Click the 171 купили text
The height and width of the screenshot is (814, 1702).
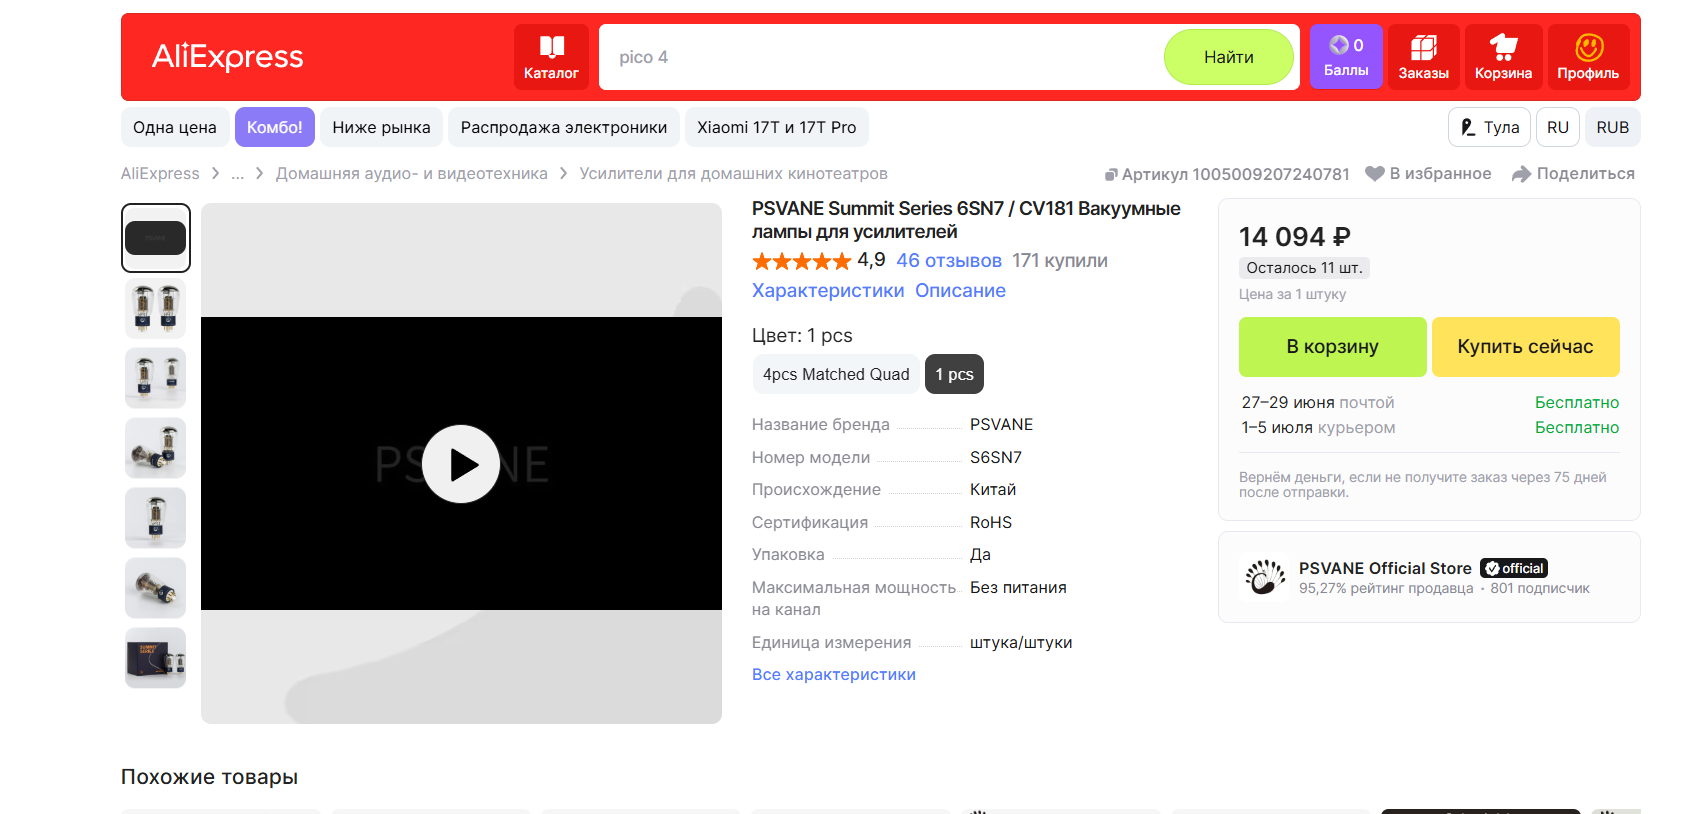point(1060,261)
